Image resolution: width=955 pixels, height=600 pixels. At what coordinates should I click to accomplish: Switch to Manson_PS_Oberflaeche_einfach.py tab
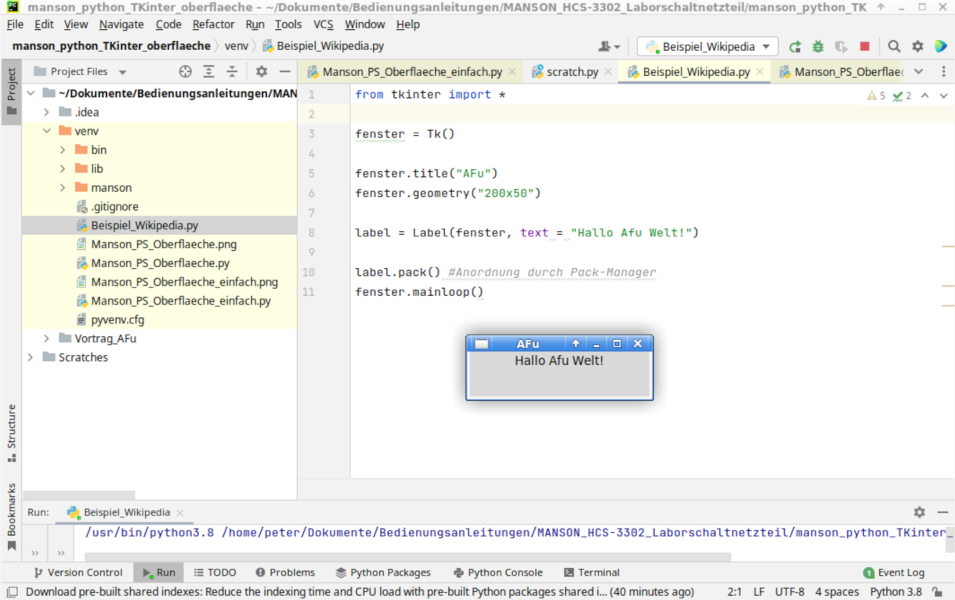pos(412,72)
